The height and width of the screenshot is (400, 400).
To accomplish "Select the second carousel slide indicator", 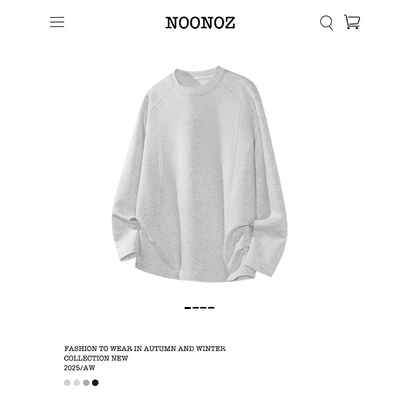I will [196, 308].
